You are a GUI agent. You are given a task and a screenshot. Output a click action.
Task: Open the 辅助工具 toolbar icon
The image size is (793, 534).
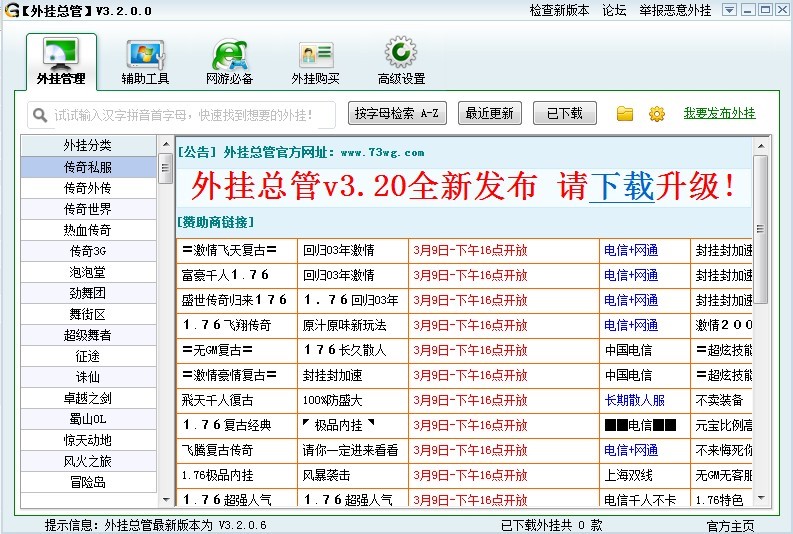(x=145, y=55)
